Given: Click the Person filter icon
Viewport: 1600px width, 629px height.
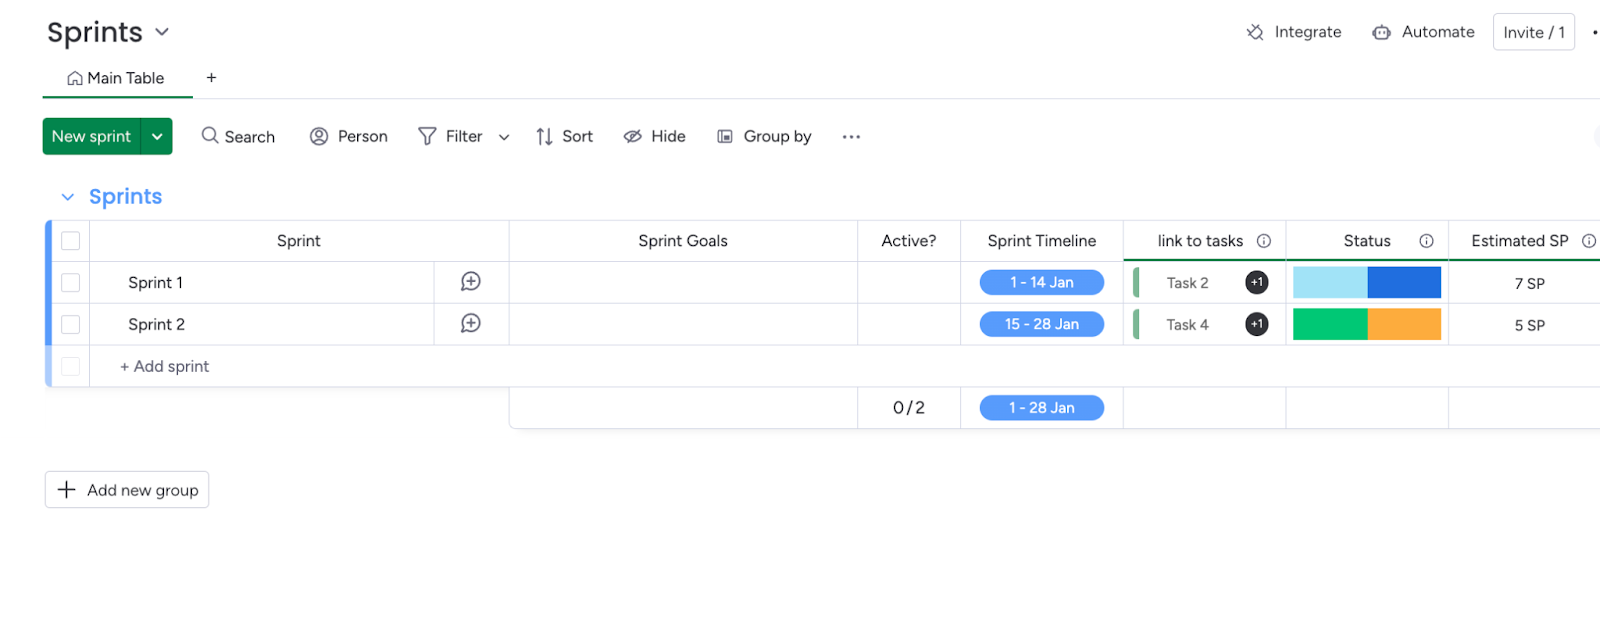Looking at the screenshot, I should click(319, 136).
